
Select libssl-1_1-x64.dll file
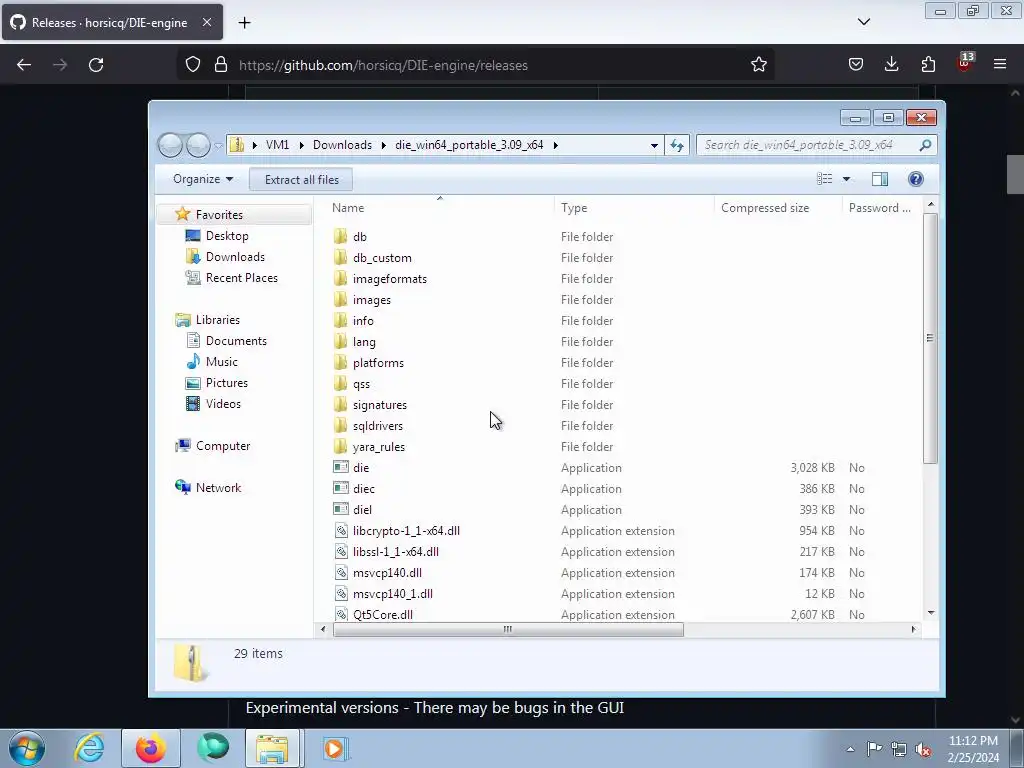[396, 552]
